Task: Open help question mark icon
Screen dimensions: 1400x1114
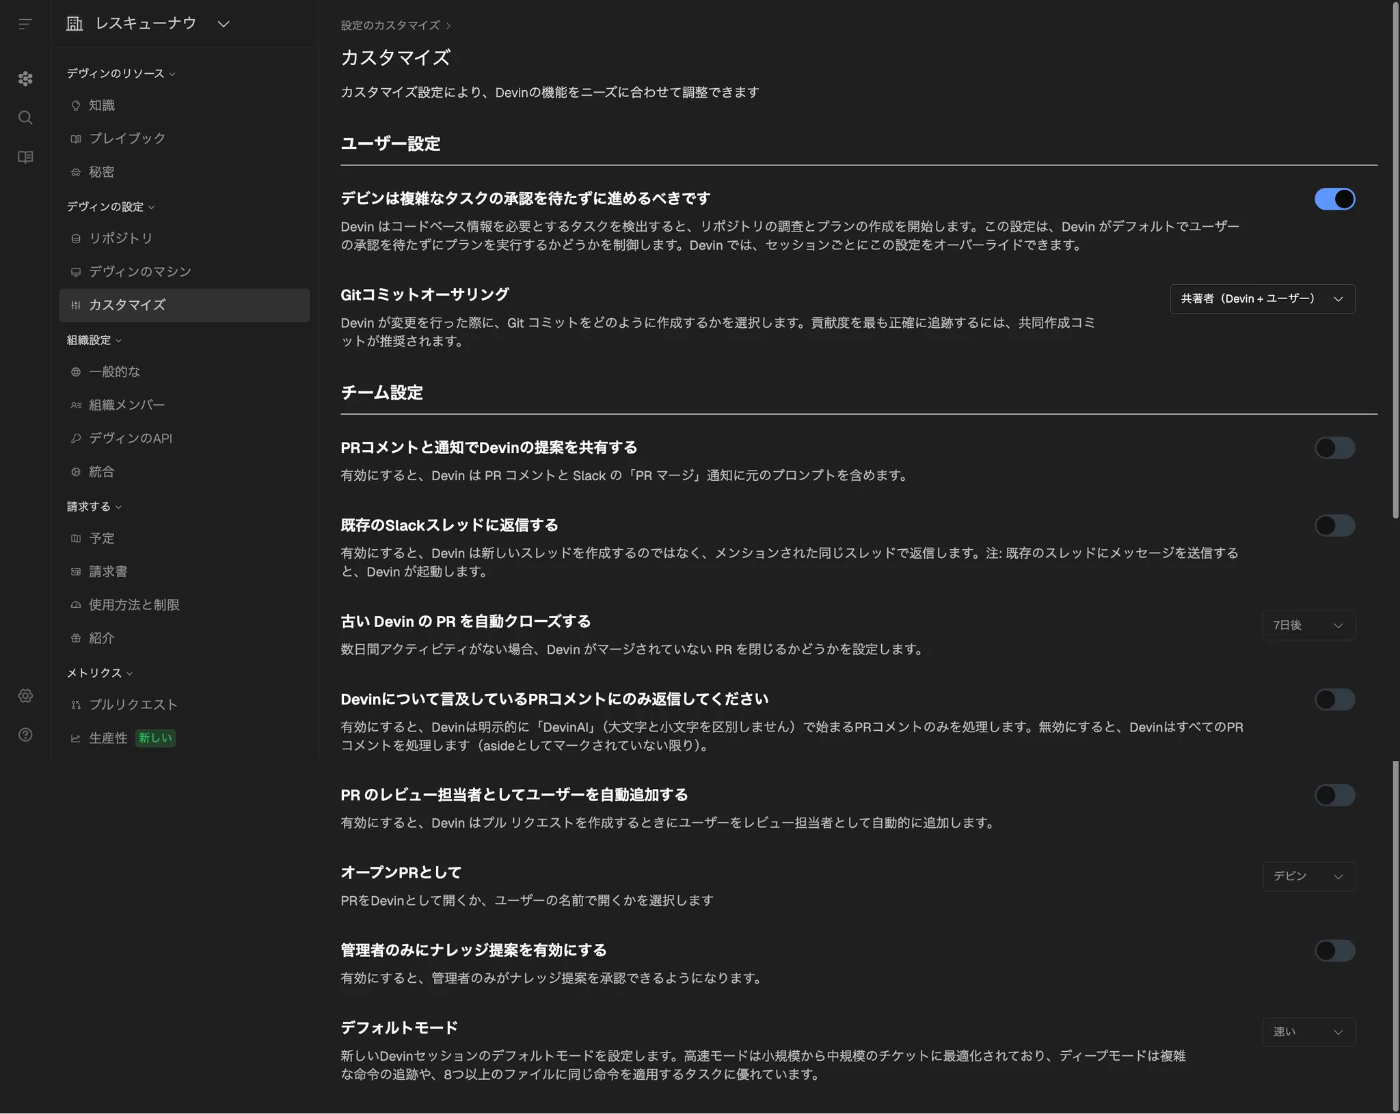Action: (25, 735)
